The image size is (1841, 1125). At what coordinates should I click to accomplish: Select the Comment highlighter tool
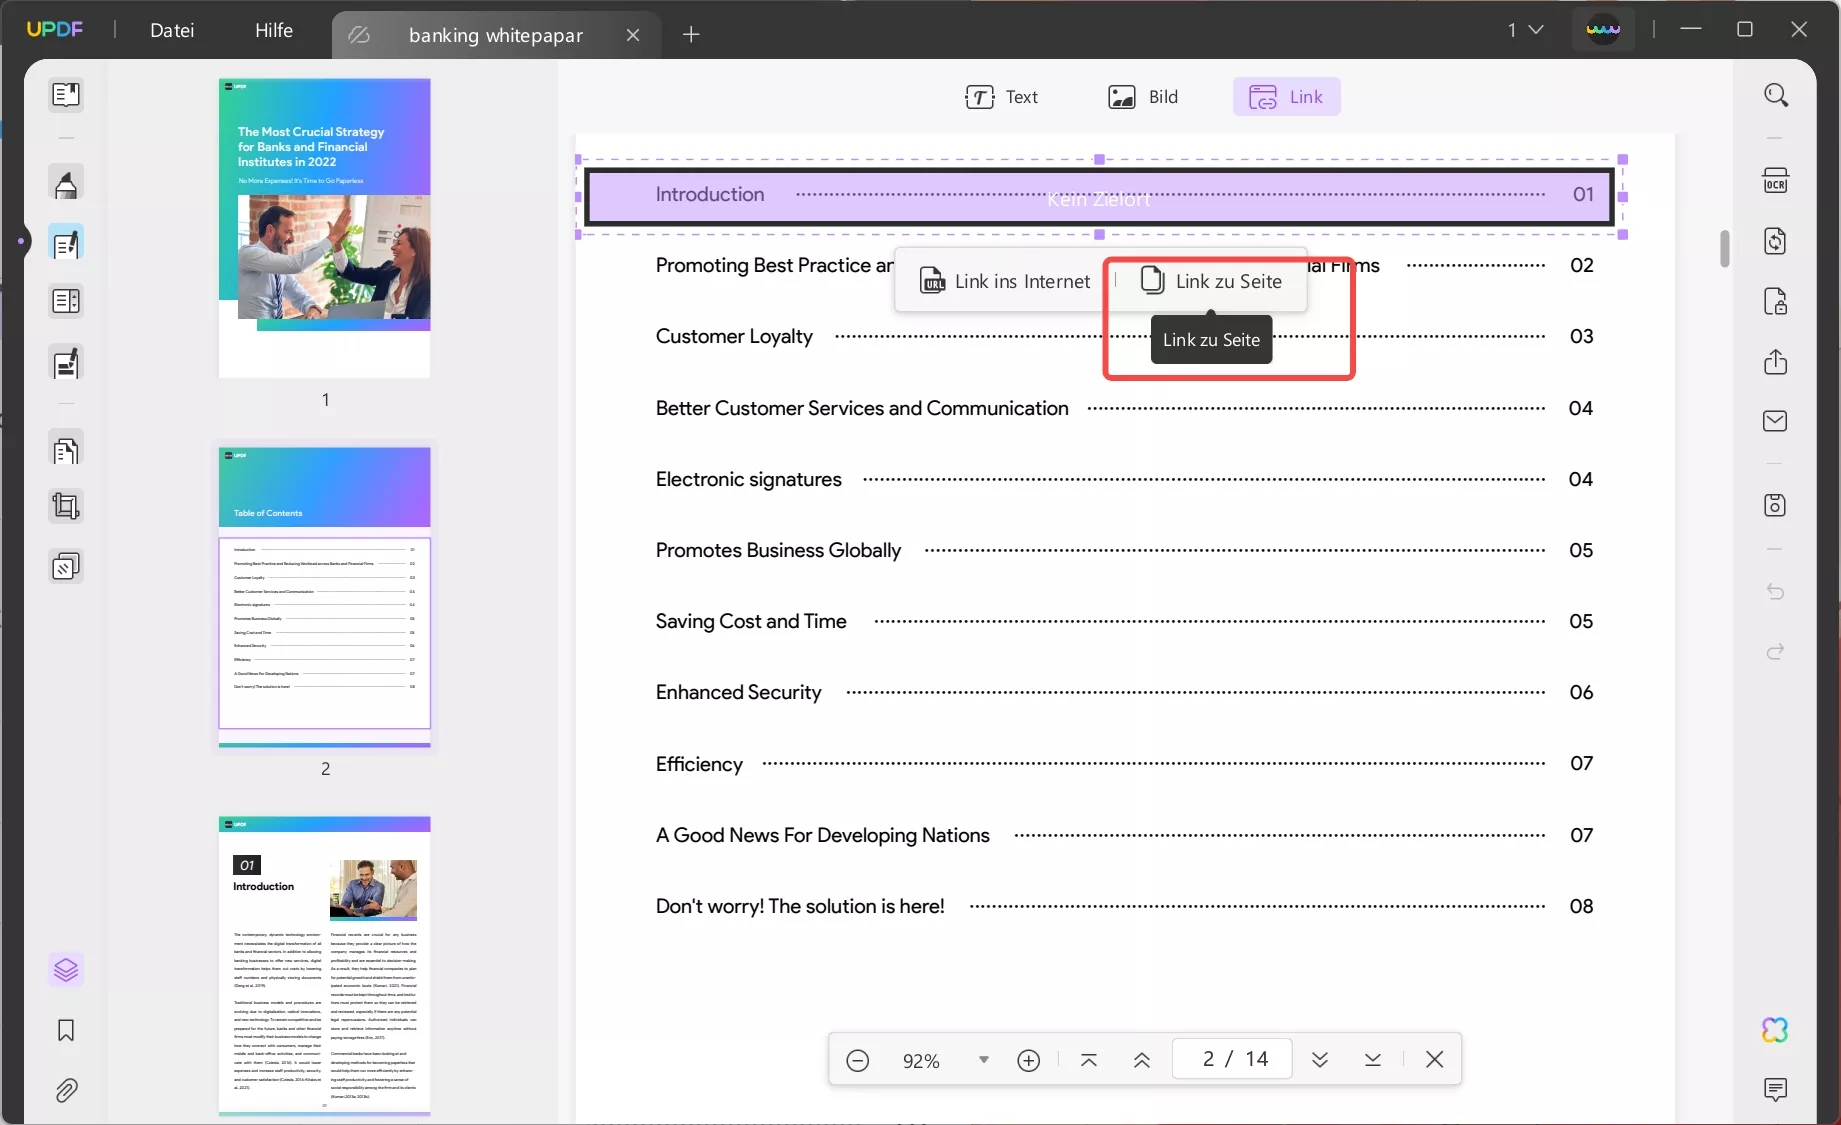(x=66, y=184)
